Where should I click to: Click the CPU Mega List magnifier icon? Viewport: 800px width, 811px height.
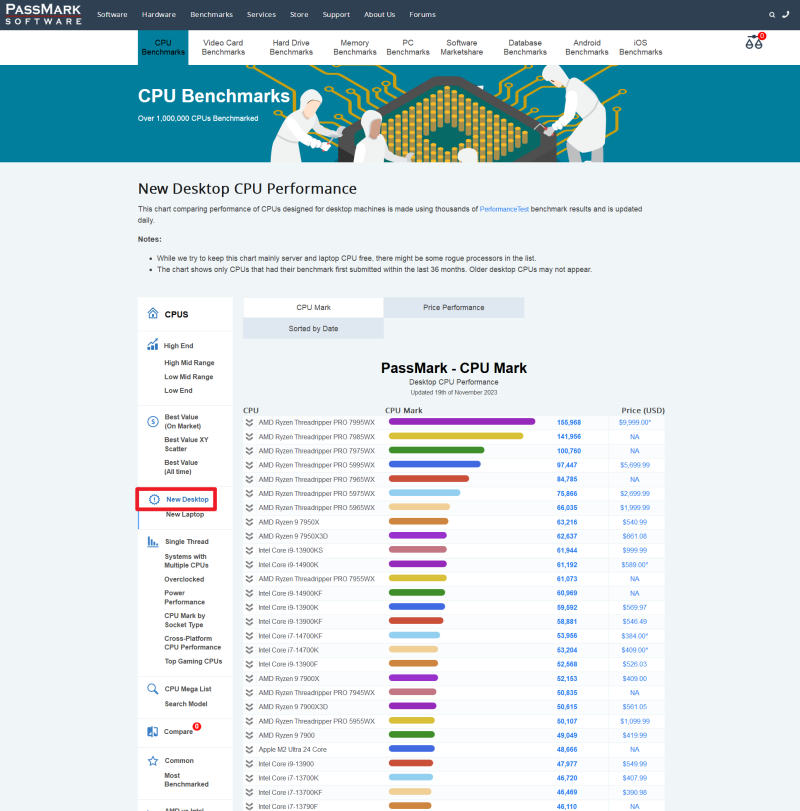[x=153, y=689]
